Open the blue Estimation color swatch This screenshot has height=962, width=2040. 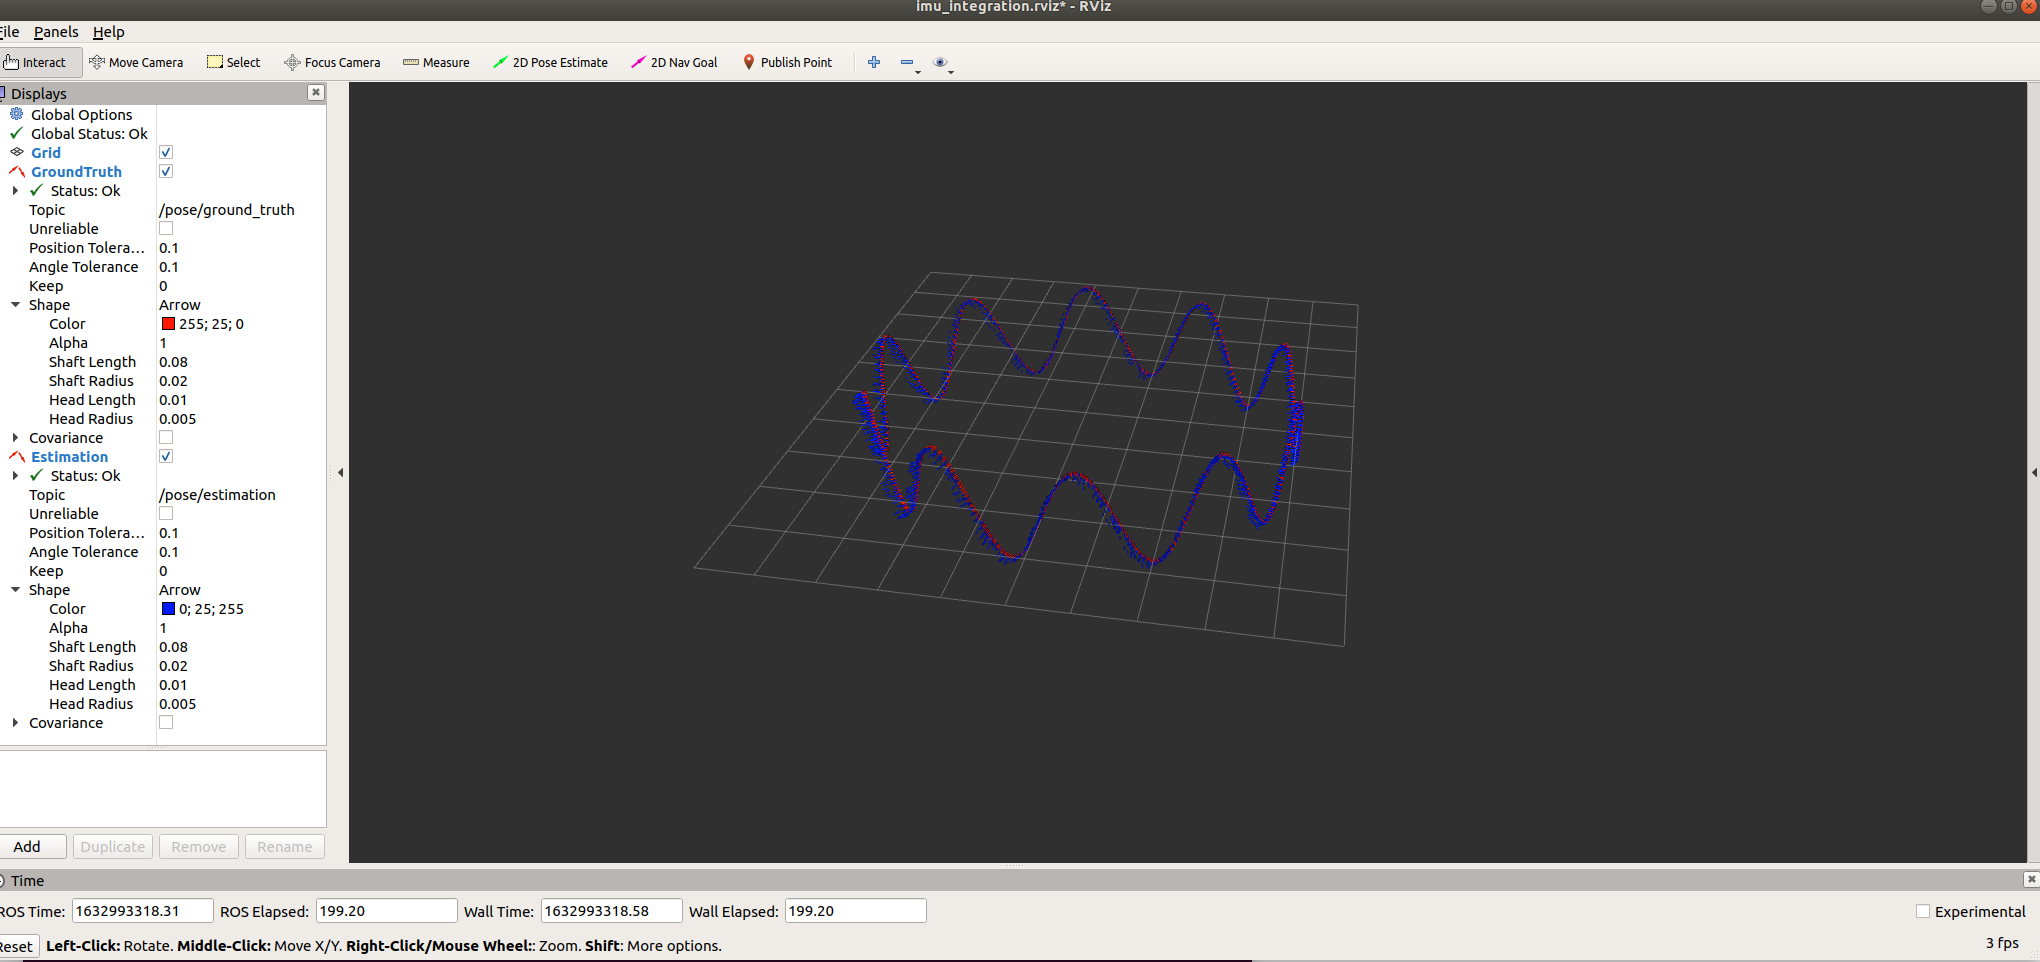click(x=168, y=608)
